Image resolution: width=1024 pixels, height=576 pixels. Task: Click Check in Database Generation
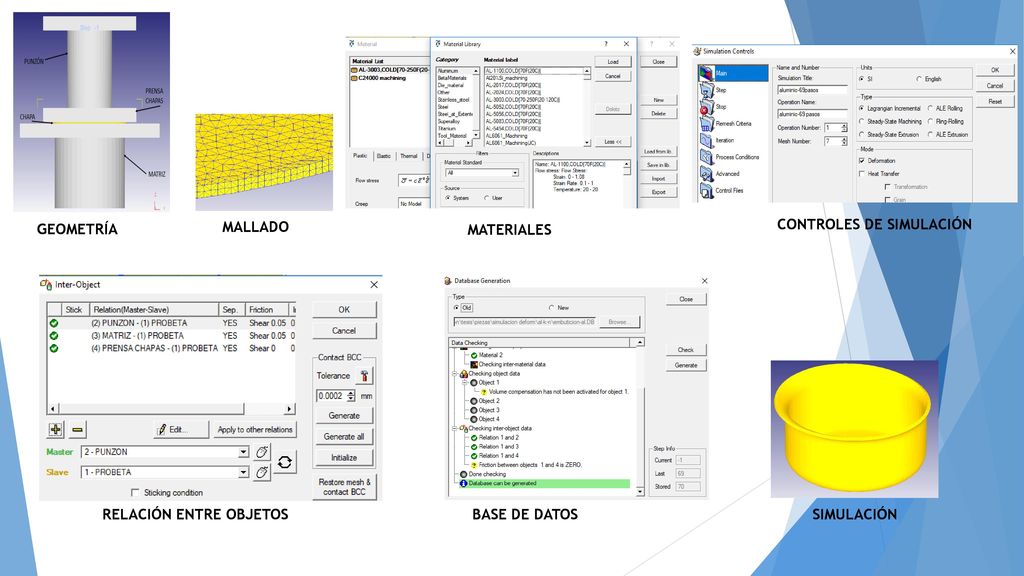(x=686, y=350)
